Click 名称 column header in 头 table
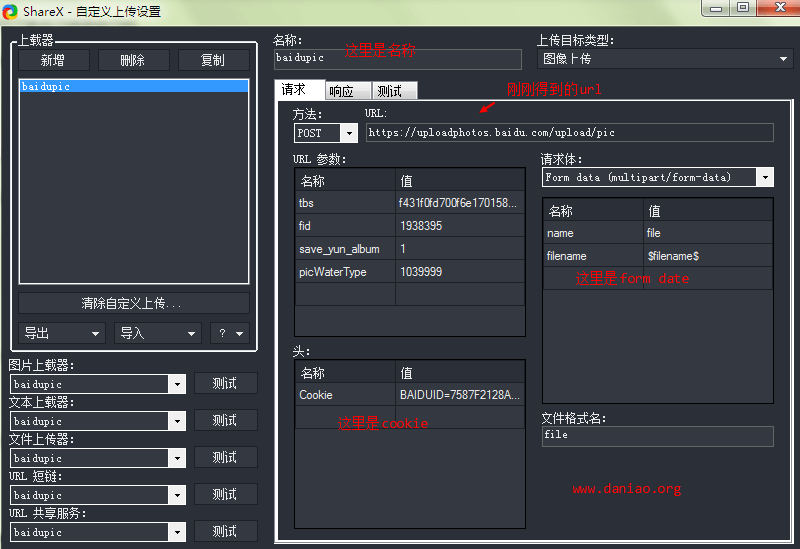 point(345,372)
